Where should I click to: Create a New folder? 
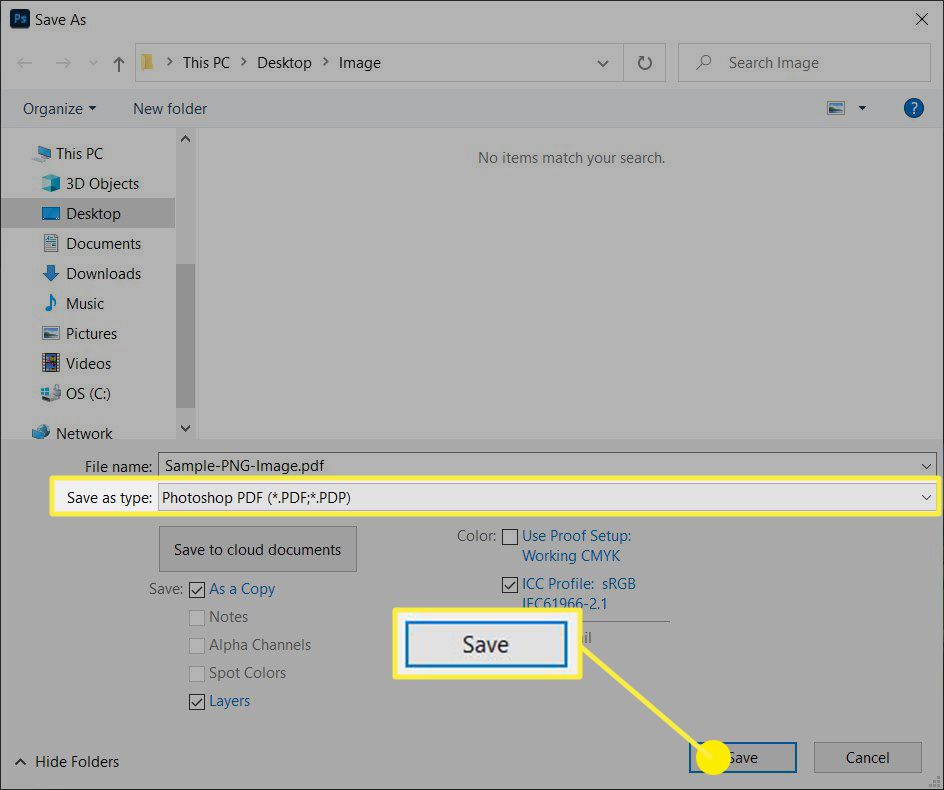pos(170,109)
